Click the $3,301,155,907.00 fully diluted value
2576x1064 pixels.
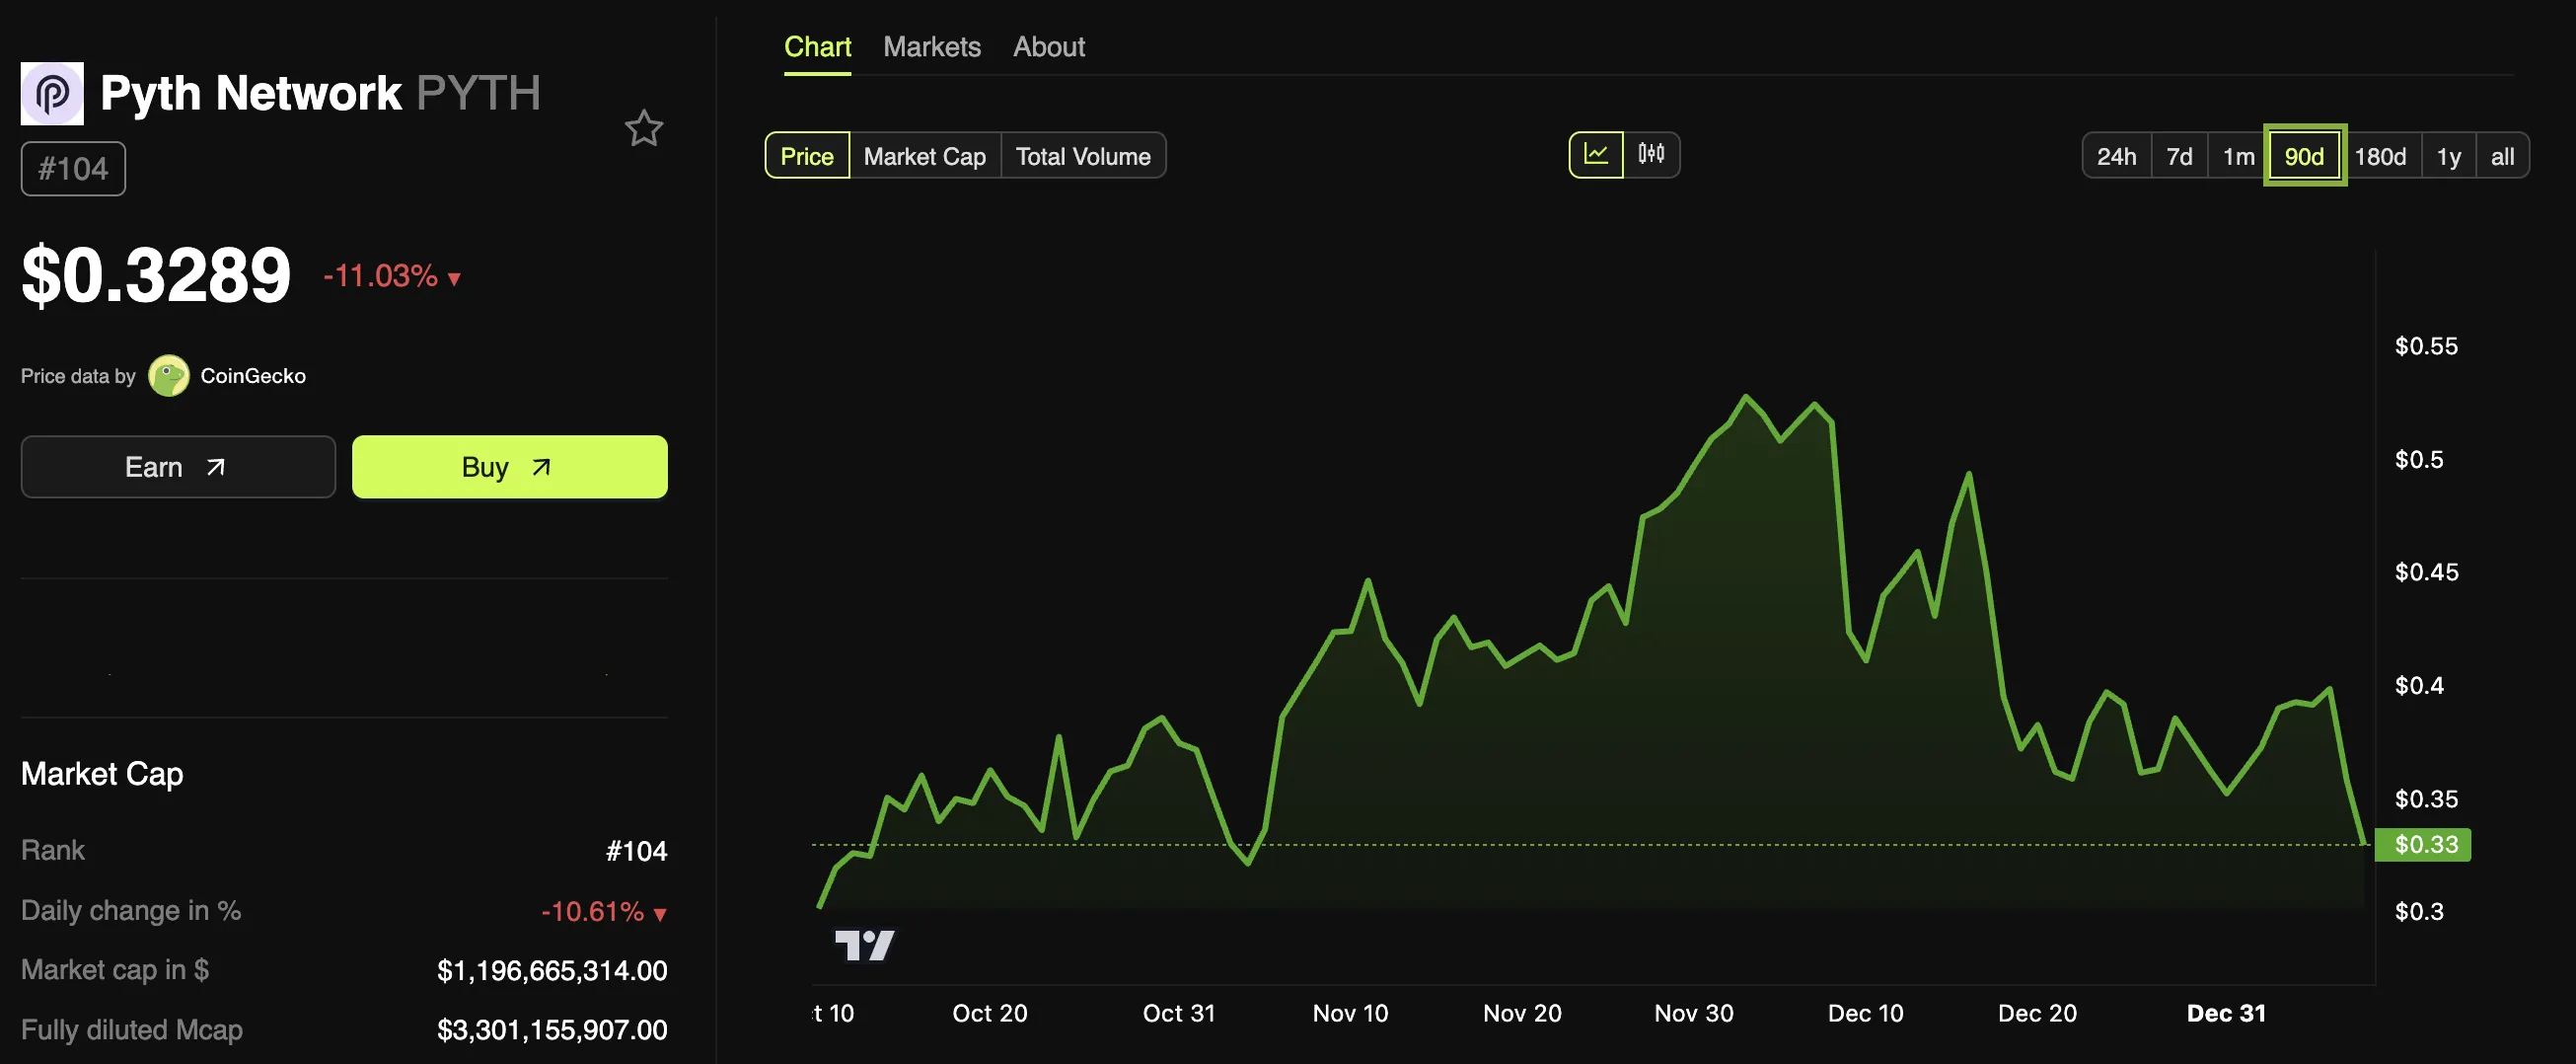click(x=552, y=1030)
